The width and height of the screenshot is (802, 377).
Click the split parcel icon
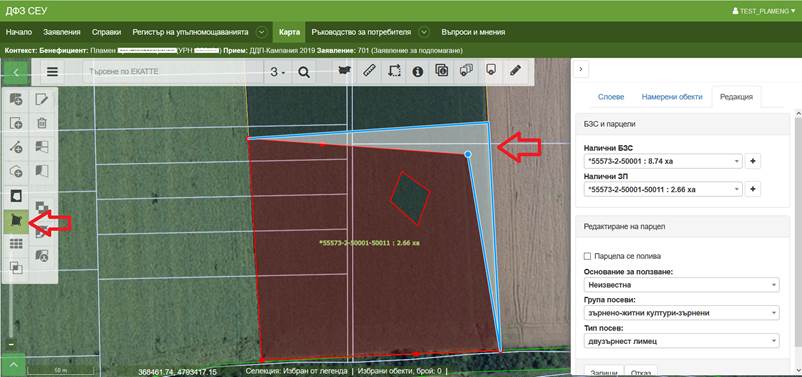pyautogui.click(x=42, y=147)
